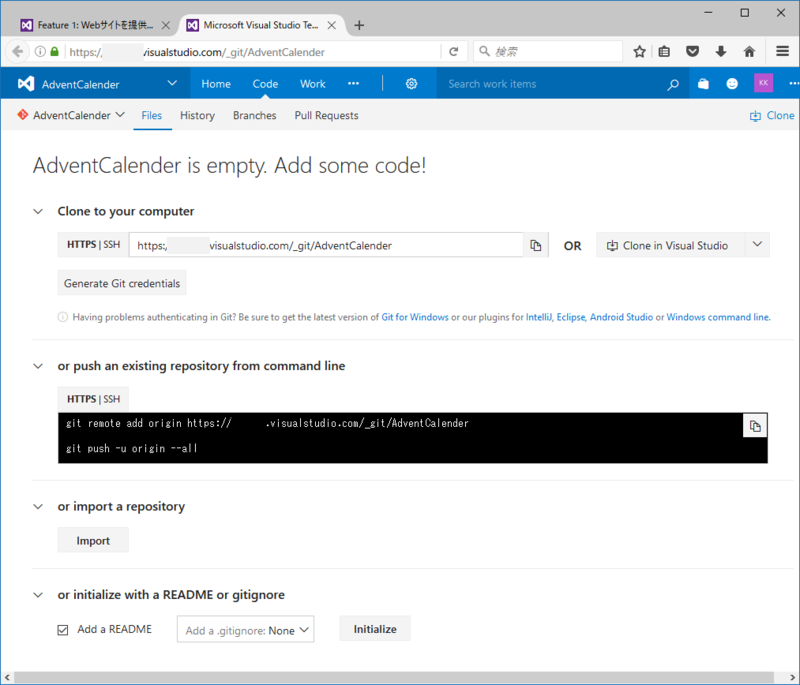The height and width of the screenshot is (685, 800).
Task: Collapse the push an existing repository section
Action: [x=38, y=366]
